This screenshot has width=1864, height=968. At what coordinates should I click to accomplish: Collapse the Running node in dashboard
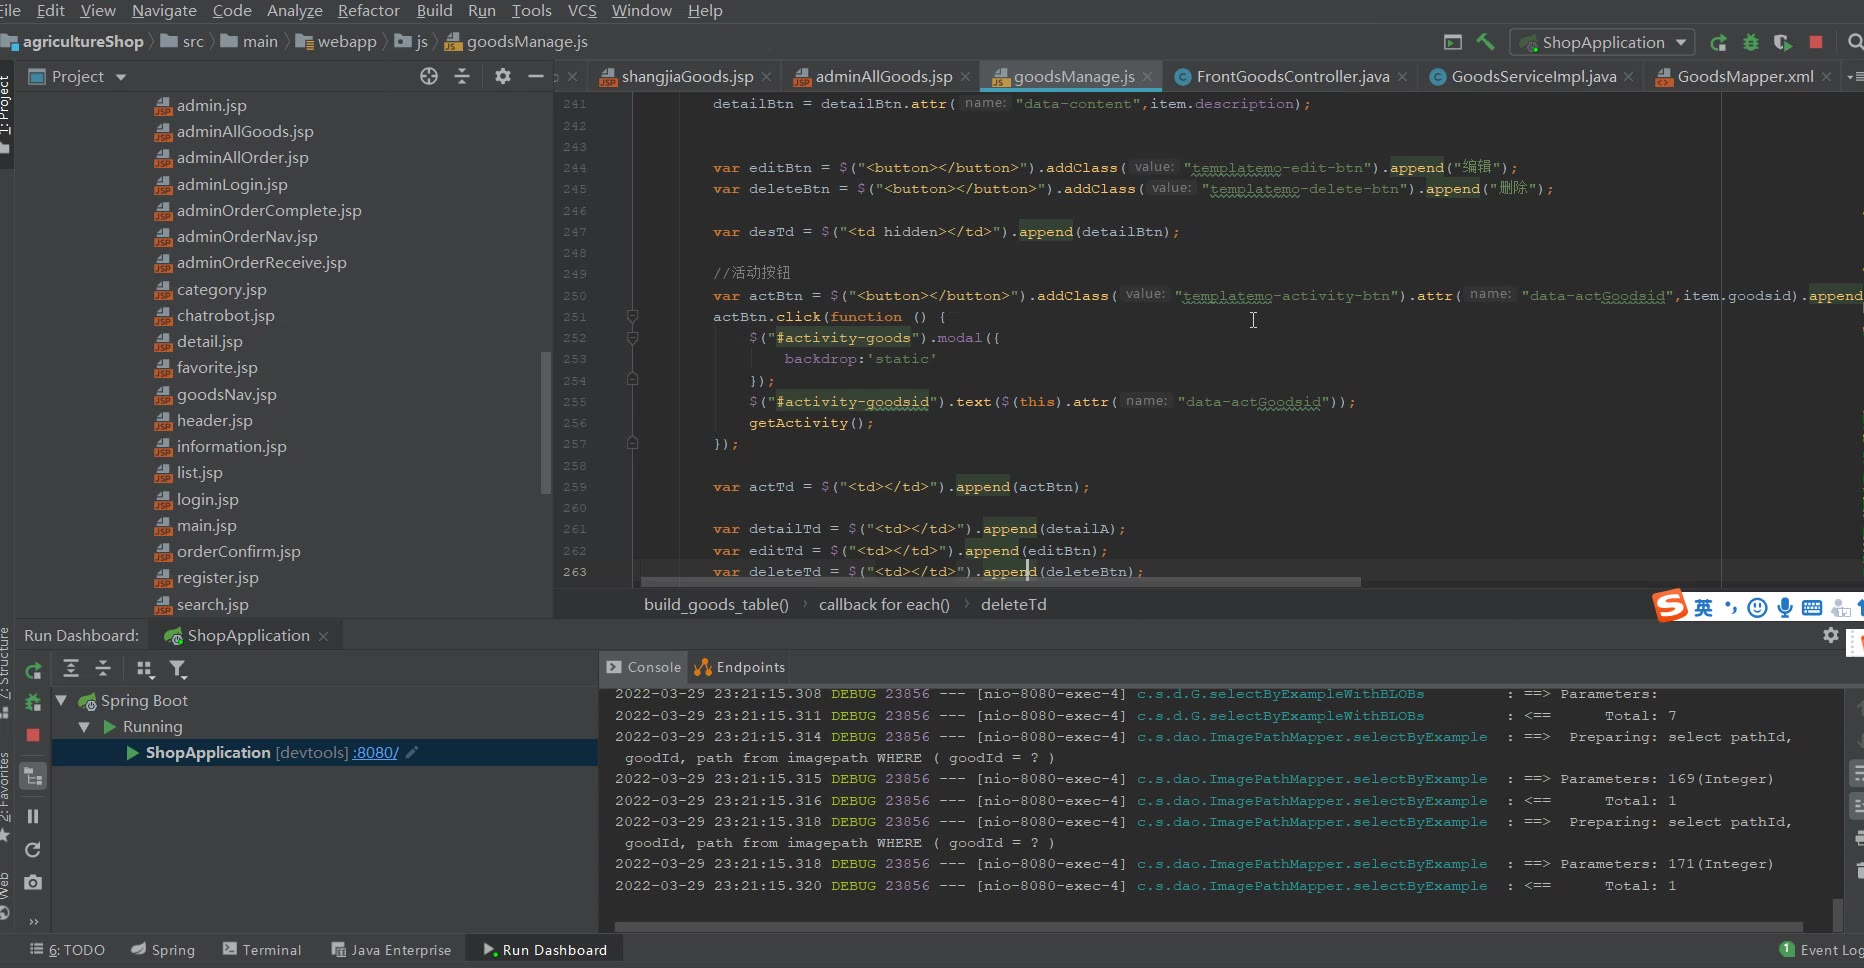84,727
